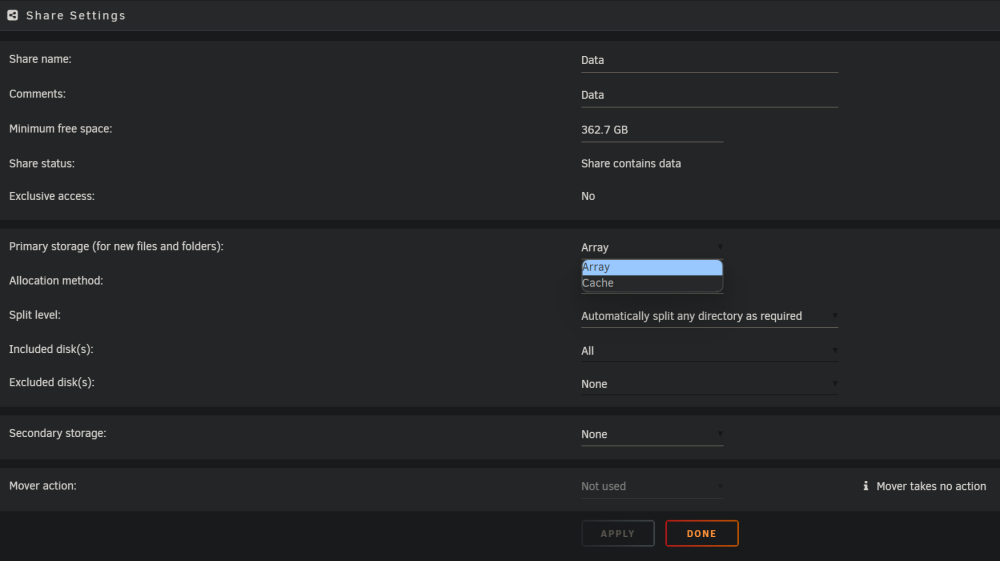Viewport: 1000px width, 561px height.
Task: Click the 'Minimum free space:' label
Action: (61, 129)
